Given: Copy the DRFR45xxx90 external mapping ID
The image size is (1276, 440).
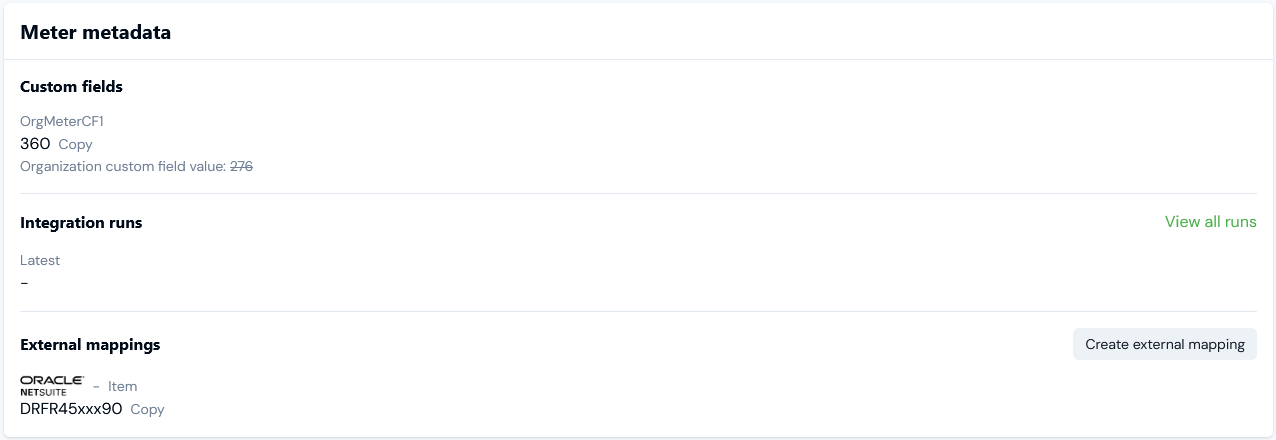Looking at the screenshot, I should [x=147, y=409].
